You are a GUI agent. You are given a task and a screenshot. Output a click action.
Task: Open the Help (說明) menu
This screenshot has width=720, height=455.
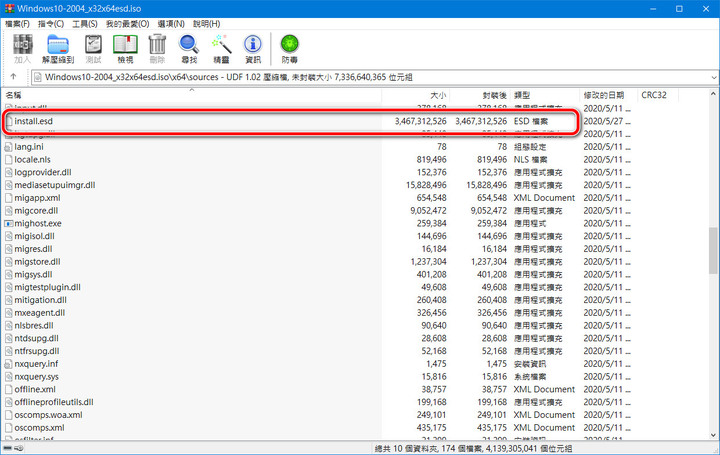(206, 23)
